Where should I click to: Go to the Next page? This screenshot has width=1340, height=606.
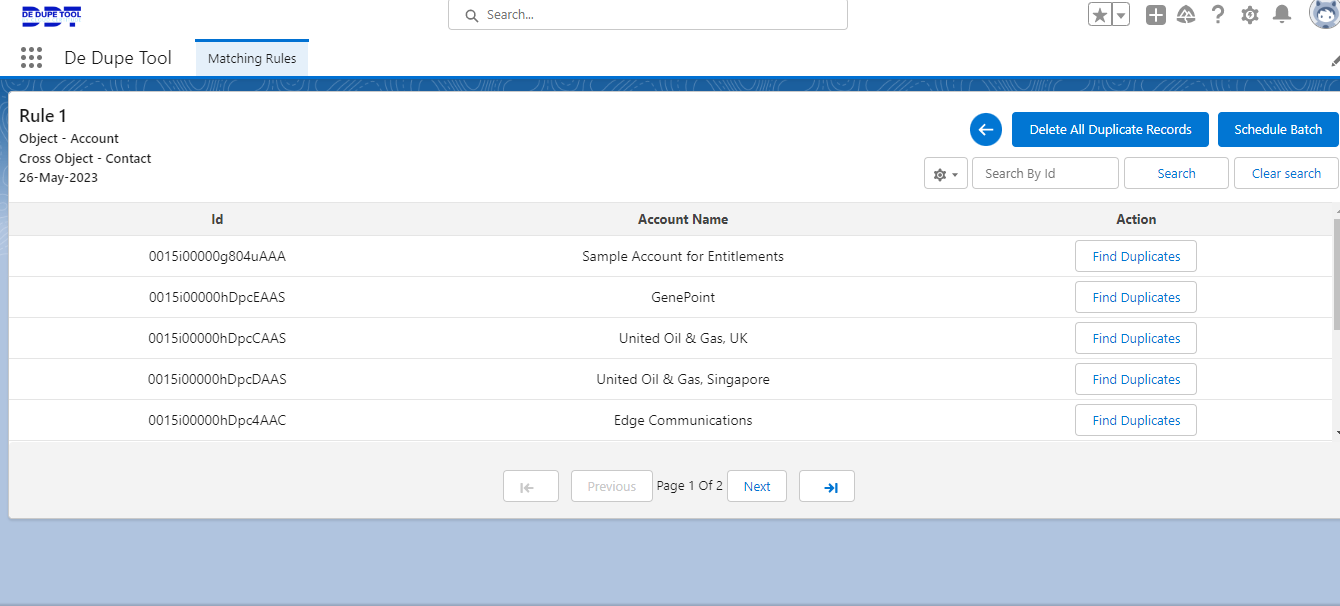(756, 487)
